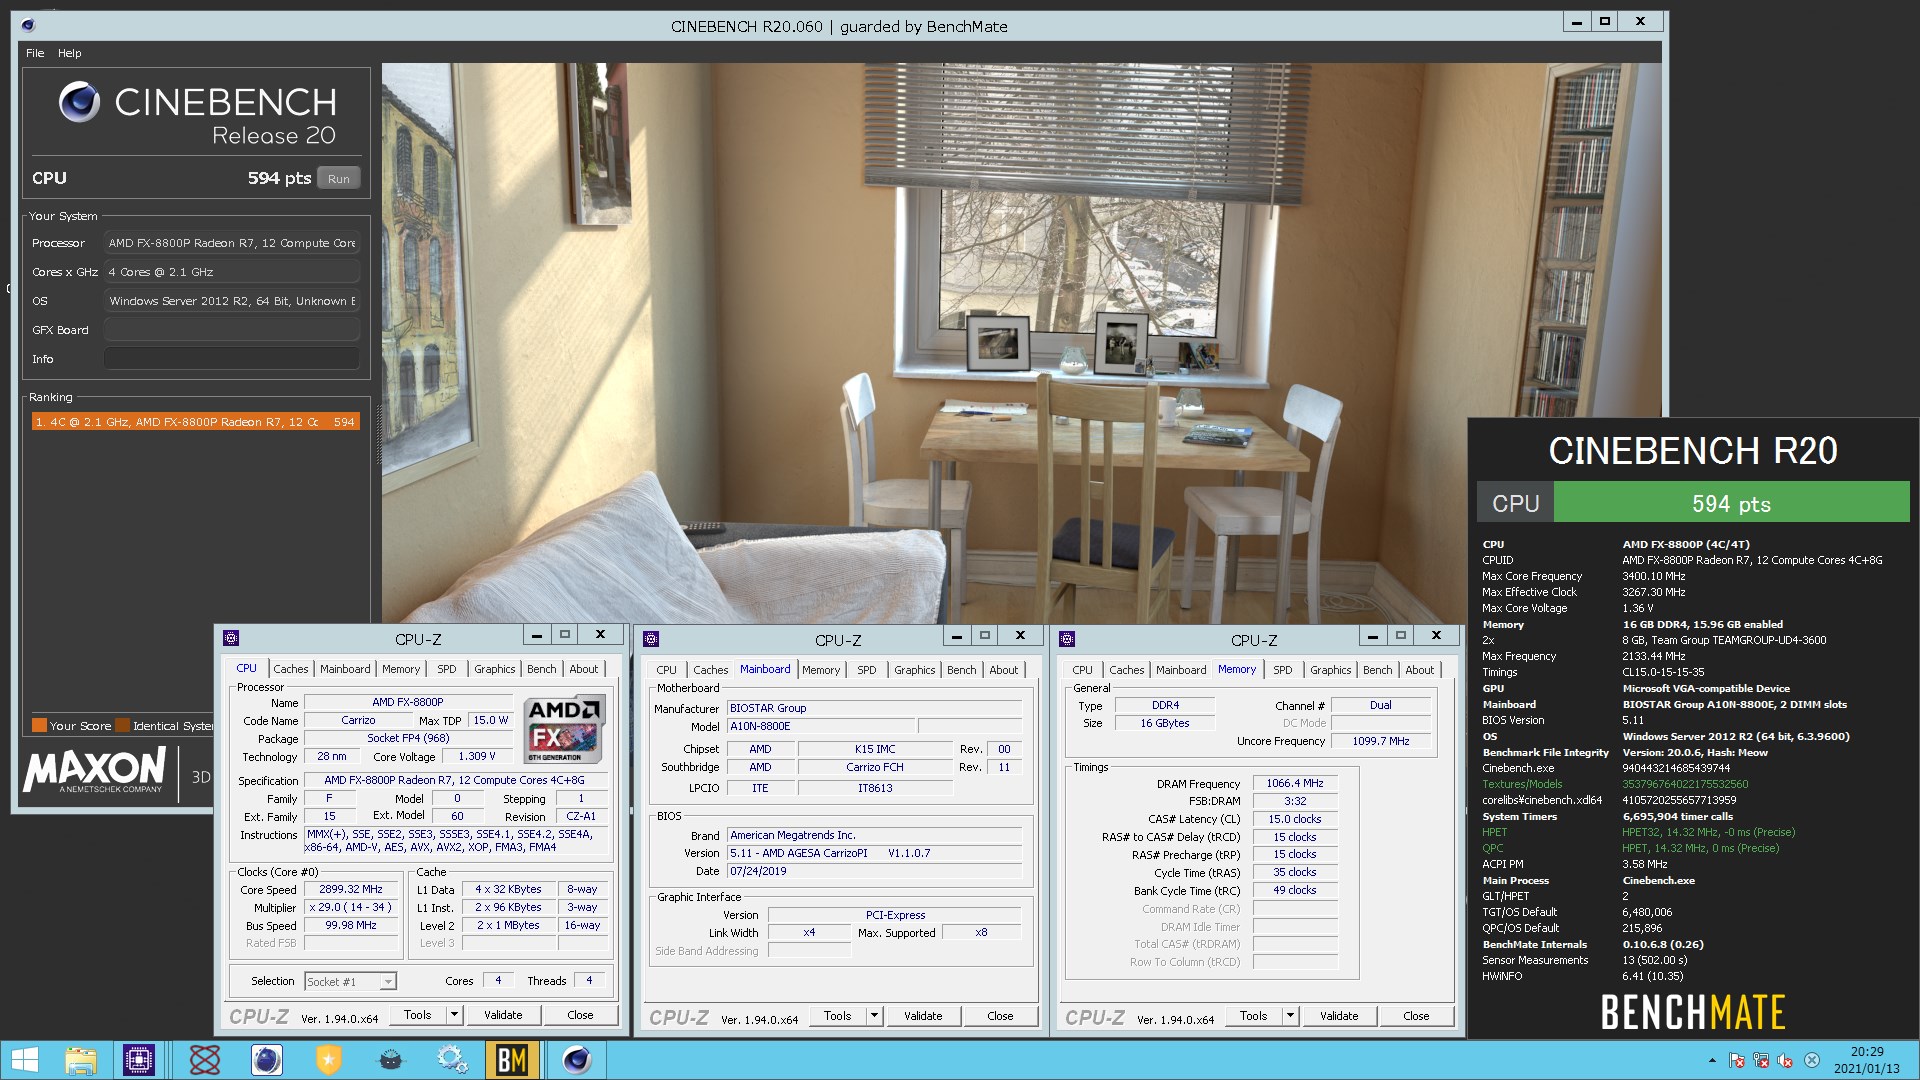Click the framed blue sphere taskbar icon
The image size is (1920, 1080).
(266, 1060)
